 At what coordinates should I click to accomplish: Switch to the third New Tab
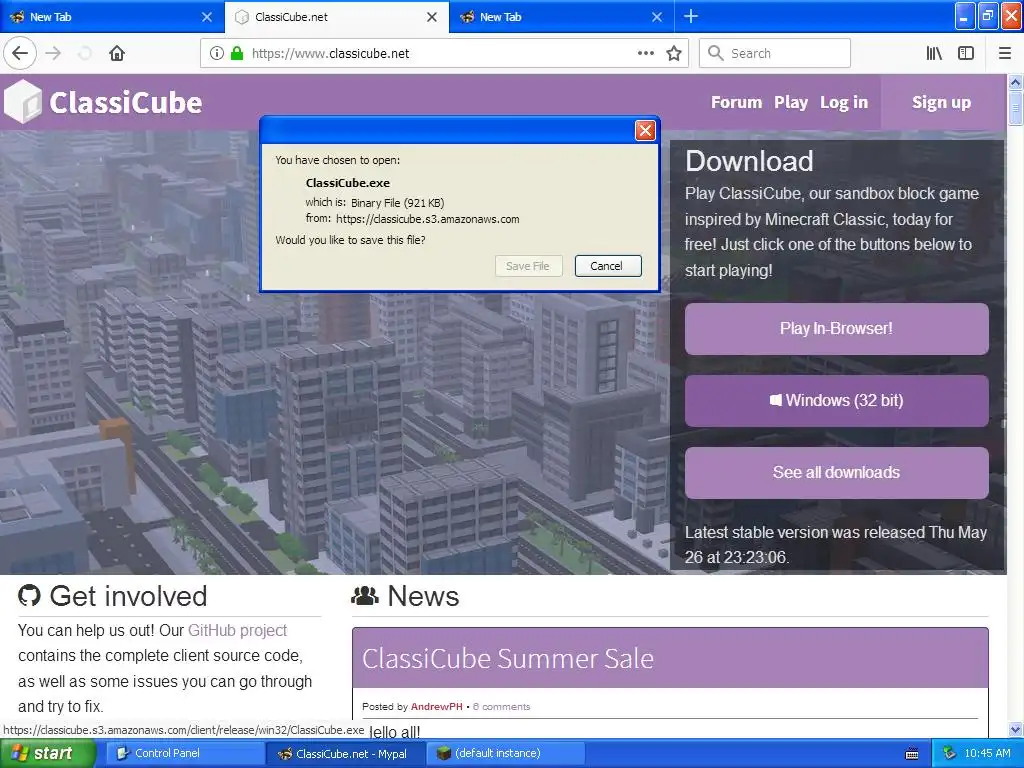(562, 17)
